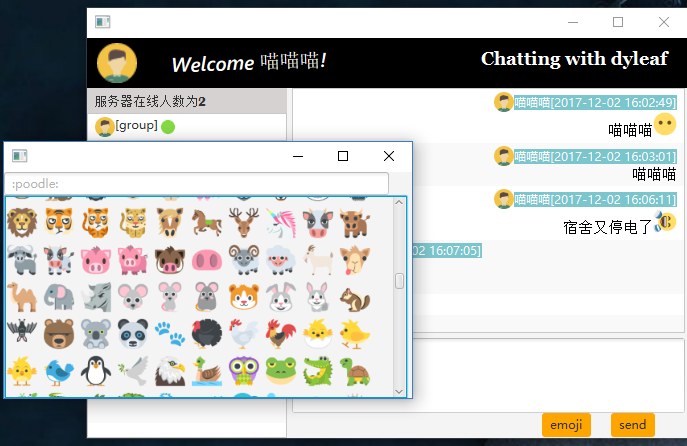
Task: Insert the turtle emoji
Action: coord(355,371)
